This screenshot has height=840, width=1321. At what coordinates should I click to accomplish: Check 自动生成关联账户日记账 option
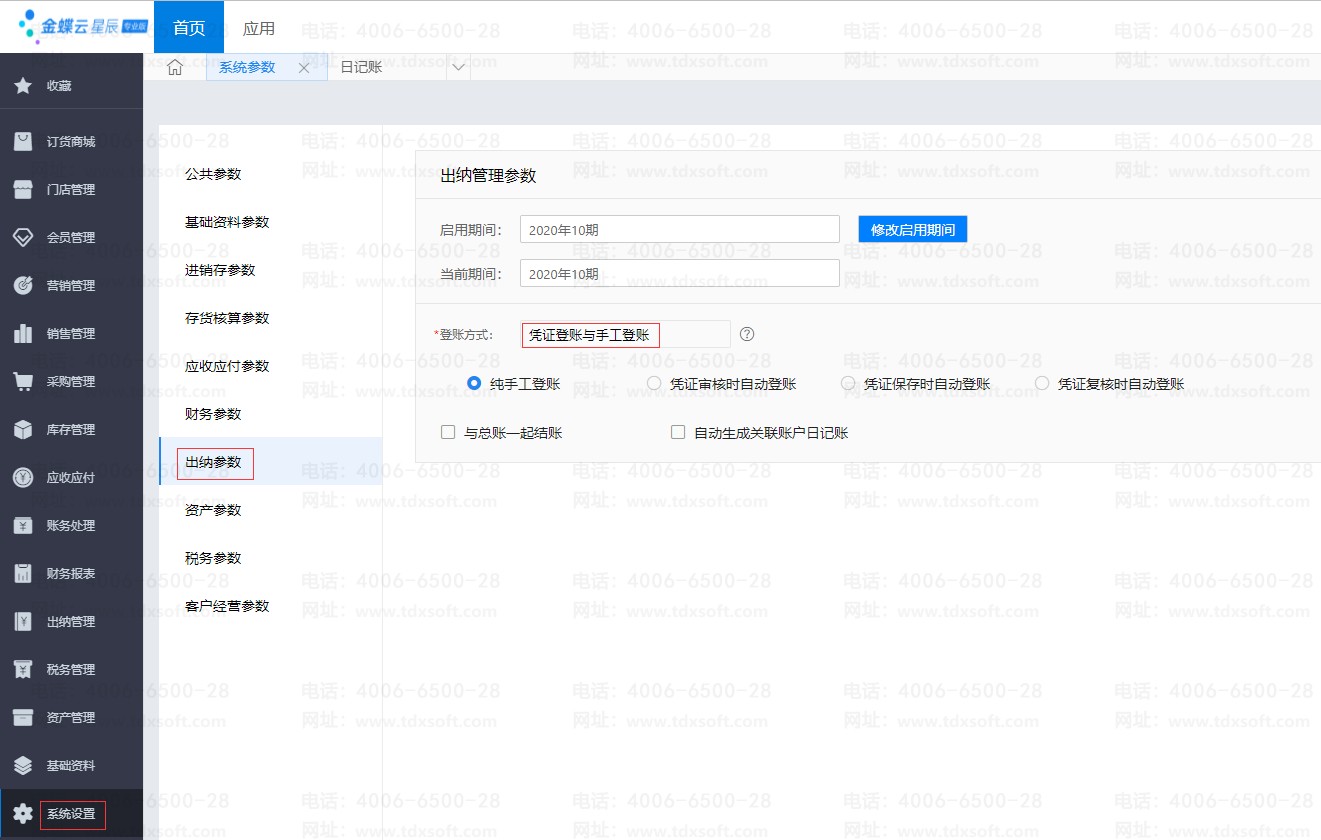coord(678,433)
